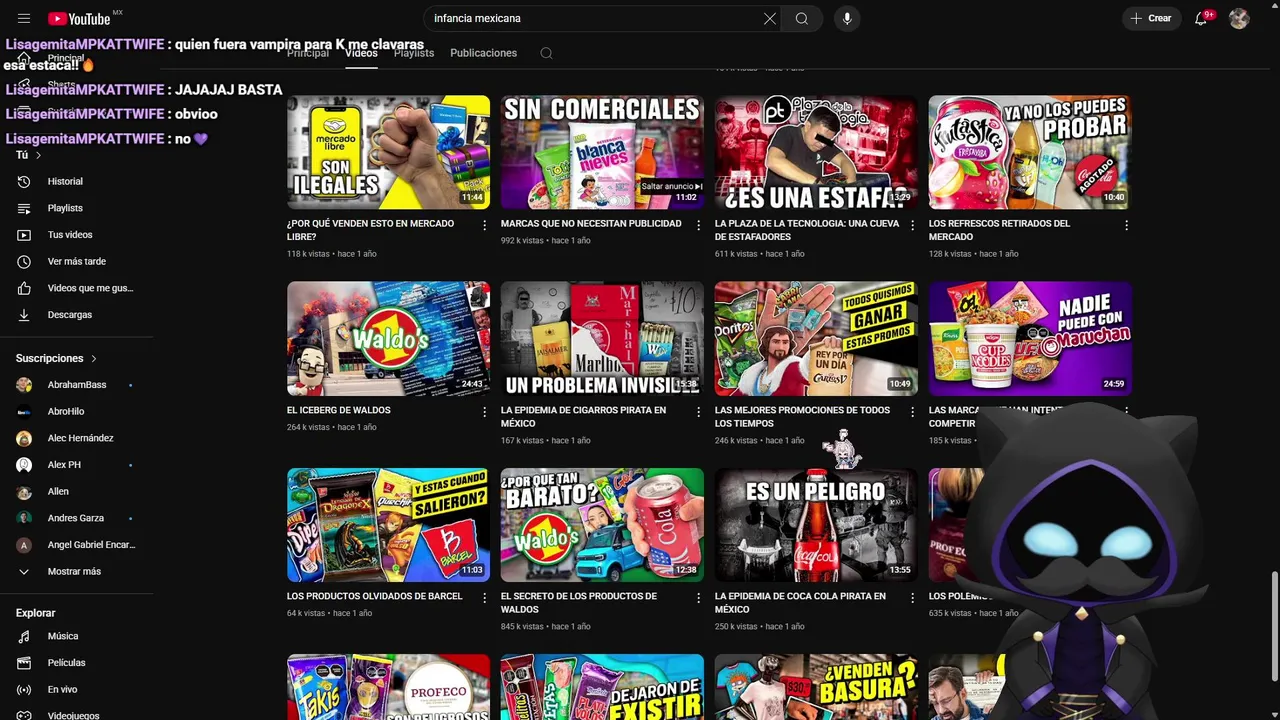The height and width of the screenshot is (720, 1280).
Task: Search within channel magnifier icon
Action: pos(546,53)
